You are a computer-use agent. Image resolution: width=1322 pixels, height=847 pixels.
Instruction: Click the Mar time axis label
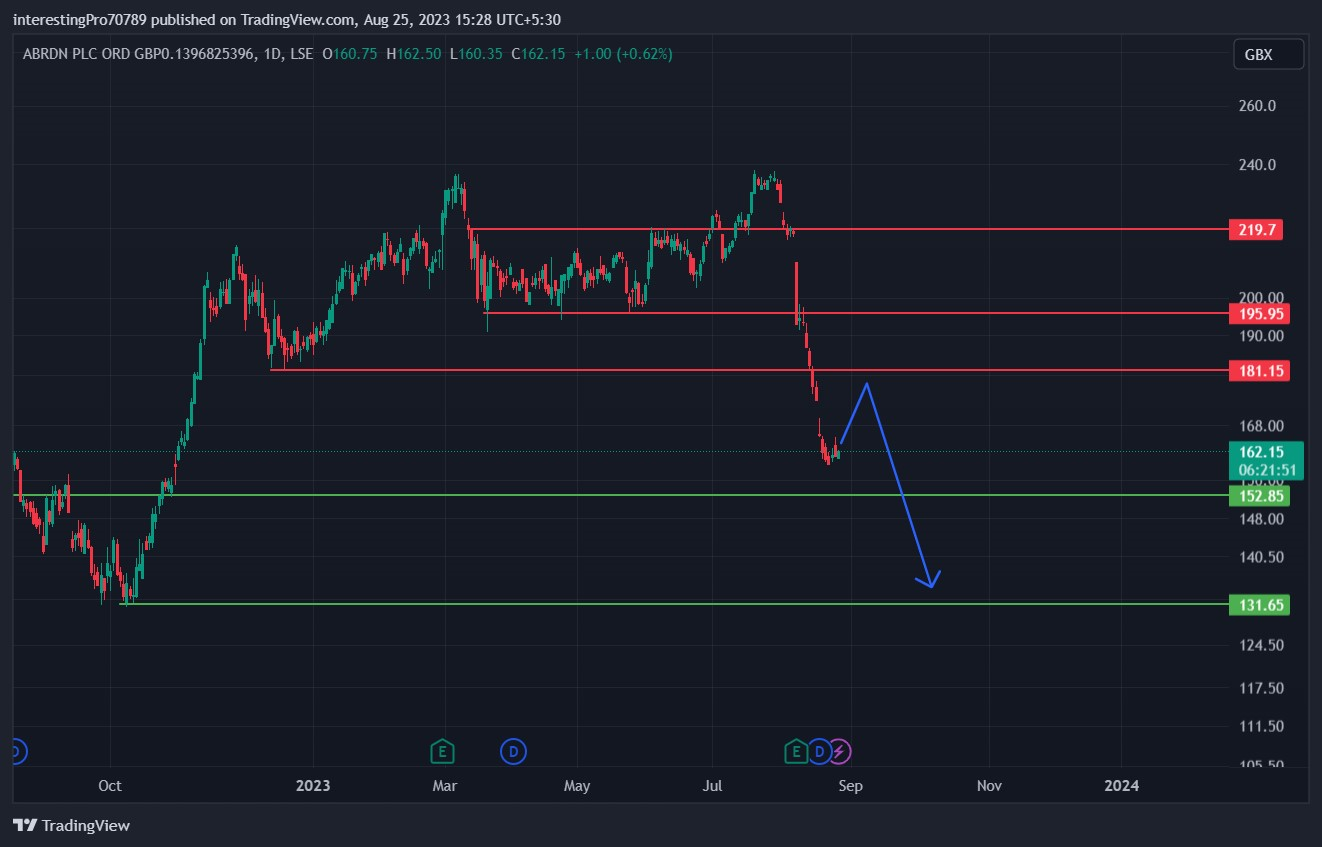(x=445, y=786)
